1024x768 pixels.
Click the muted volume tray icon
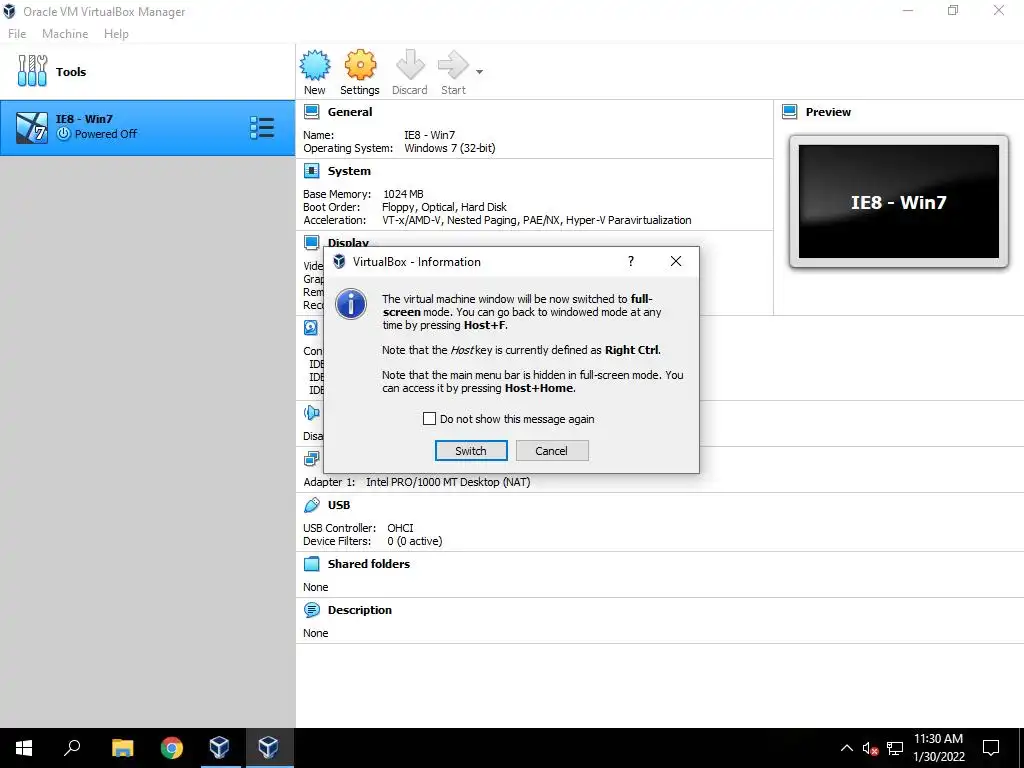(x=870, y=748)
